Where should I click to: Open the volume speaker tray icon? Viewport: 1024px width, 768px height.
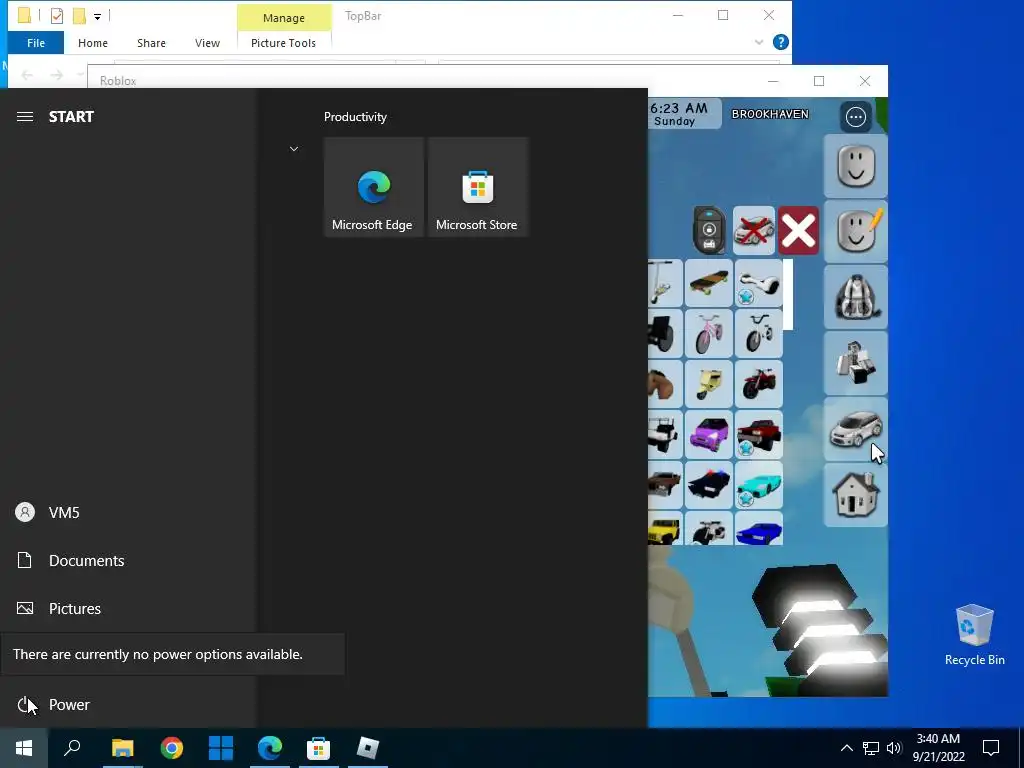tap(894, 748)
